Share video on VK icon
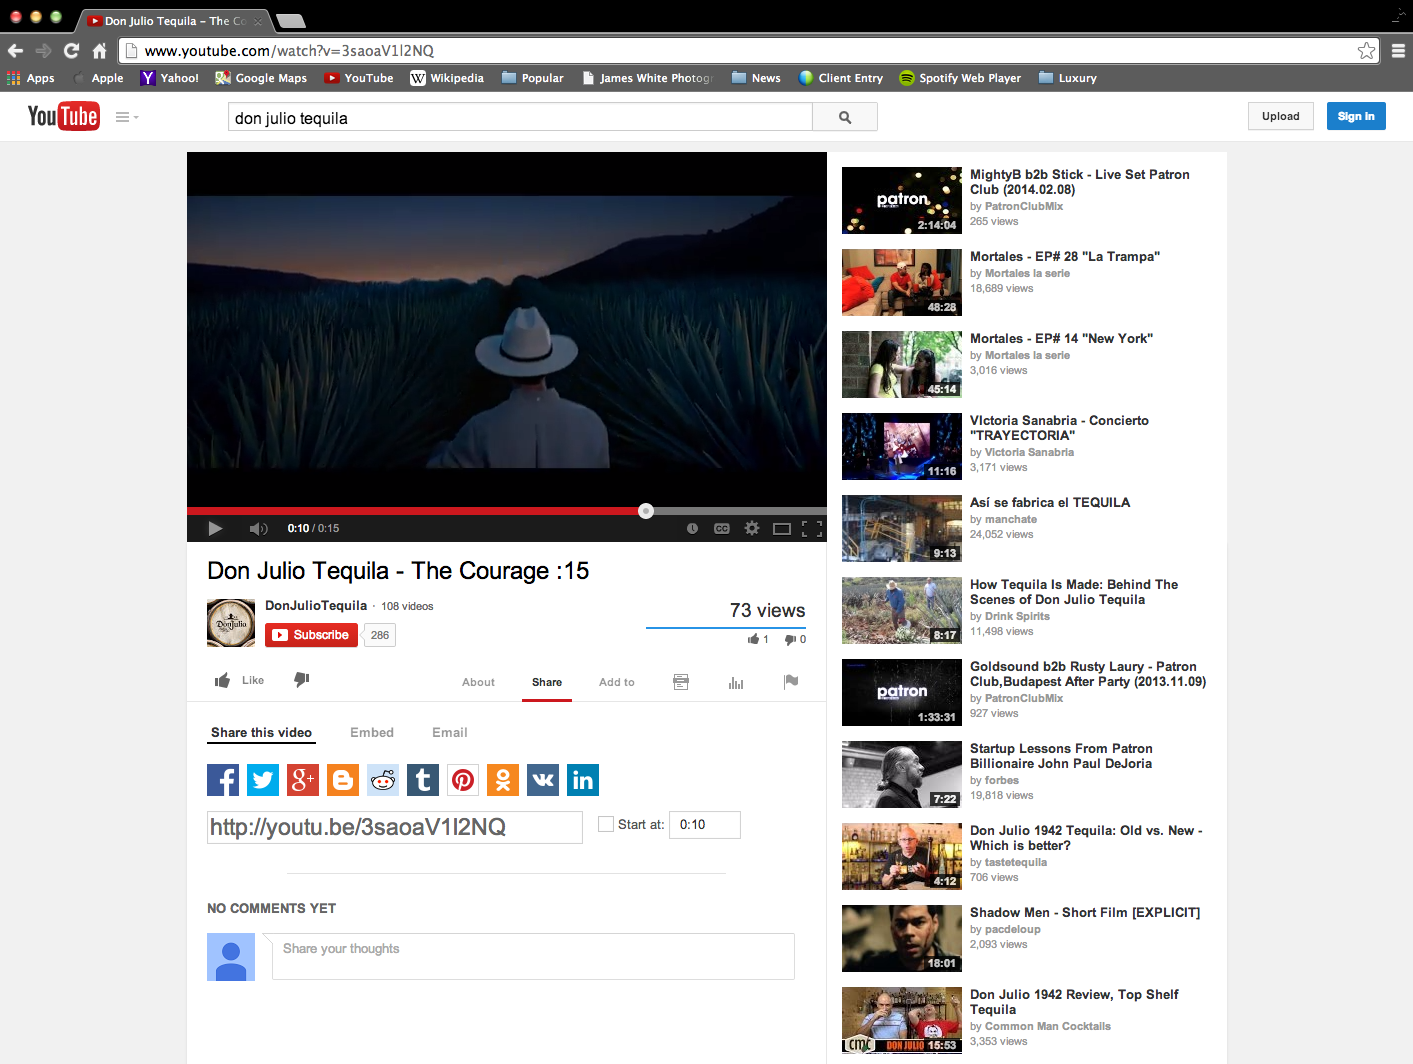The height and width of the screenshot is (1064, 1413). 543,780
